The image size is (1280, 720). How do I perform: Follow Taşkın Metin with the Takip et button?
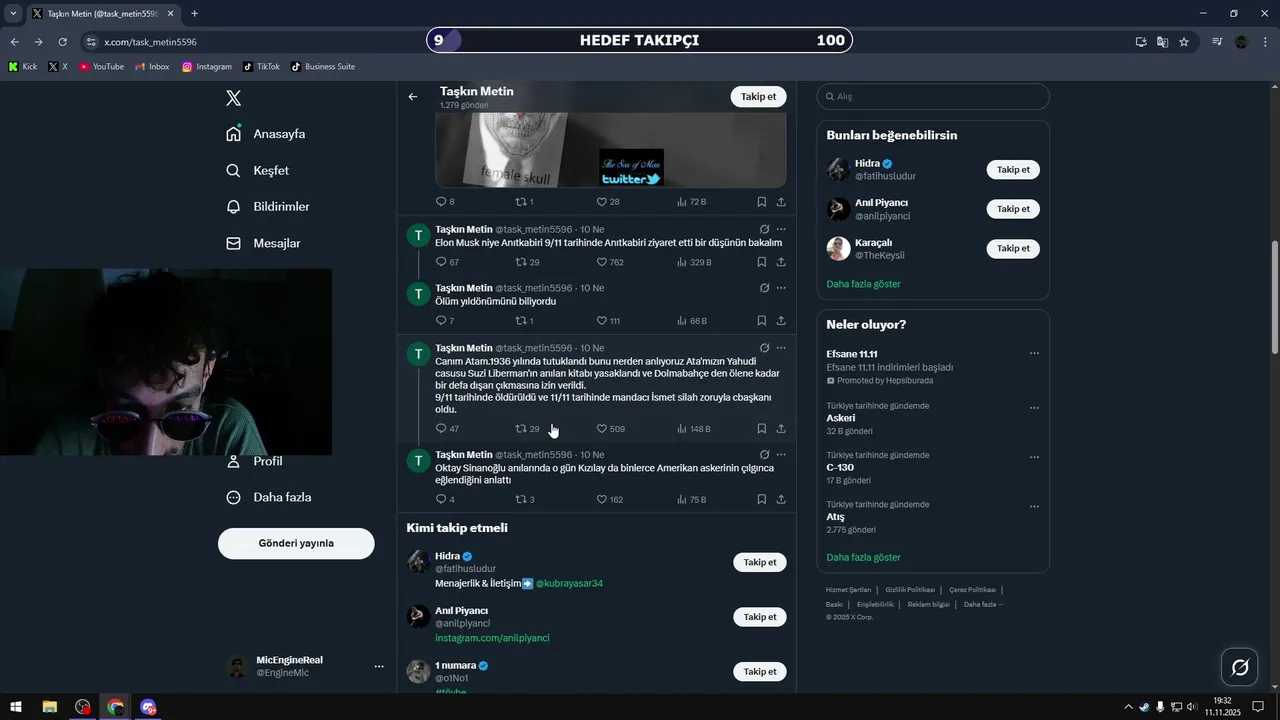tap(758, 97)
